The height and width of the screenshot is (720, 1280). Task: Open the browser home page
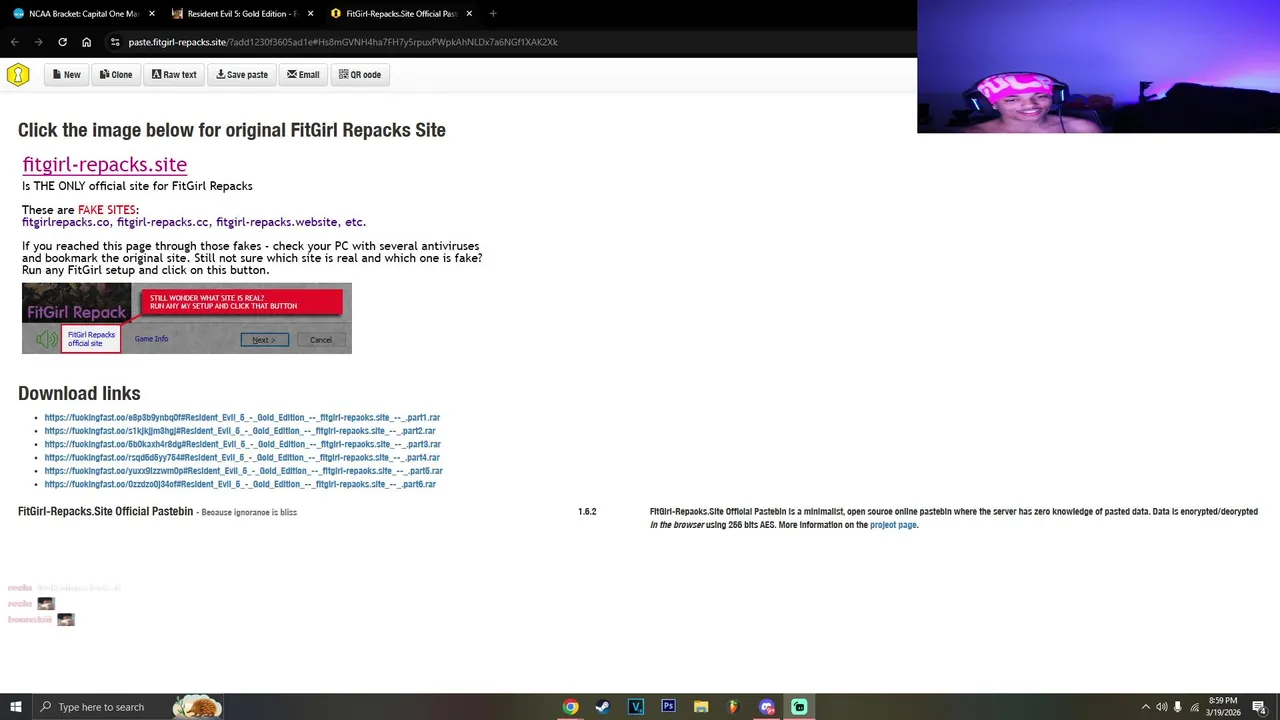pyautogui.click(x=86, y=42)
